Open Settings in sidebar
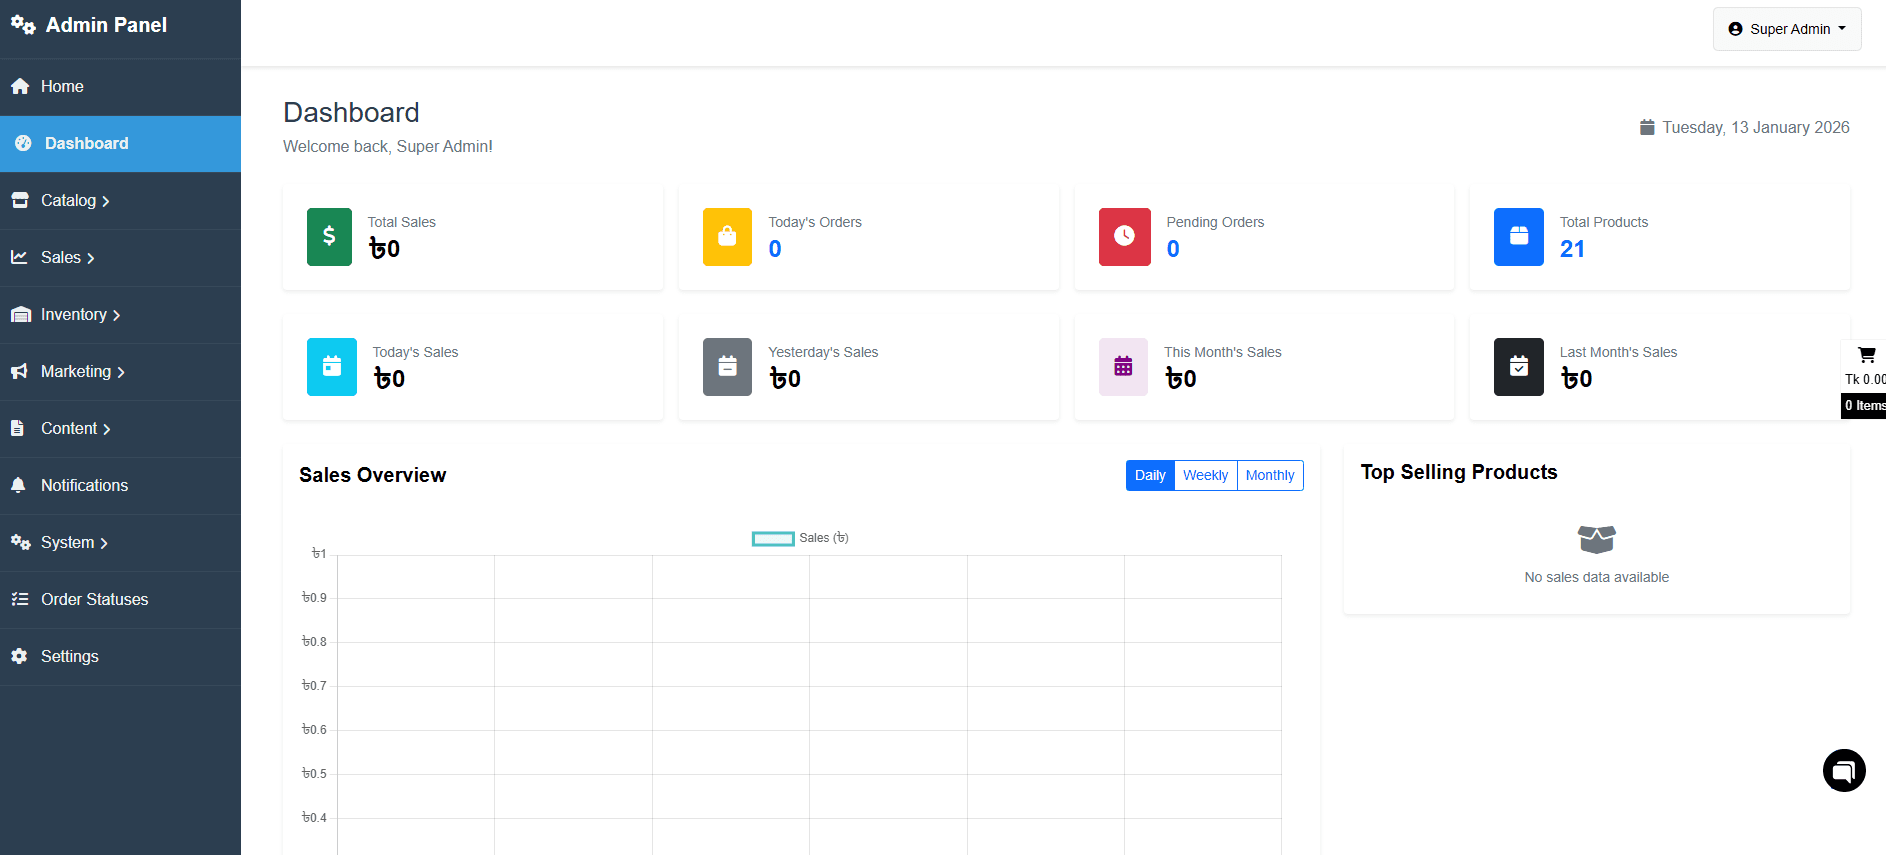Image resolution: width=1886 pixels, height=855 pixels. coord(120,657)
